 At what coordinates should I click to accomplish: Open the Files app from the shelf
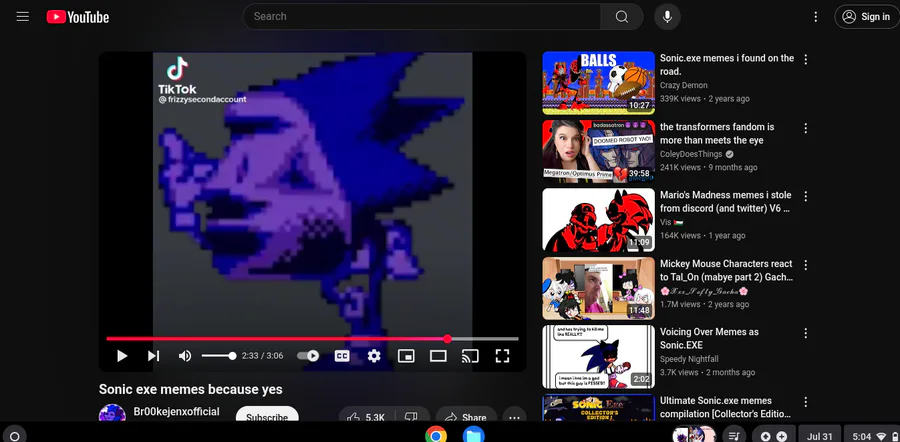[x=474, y=435]
